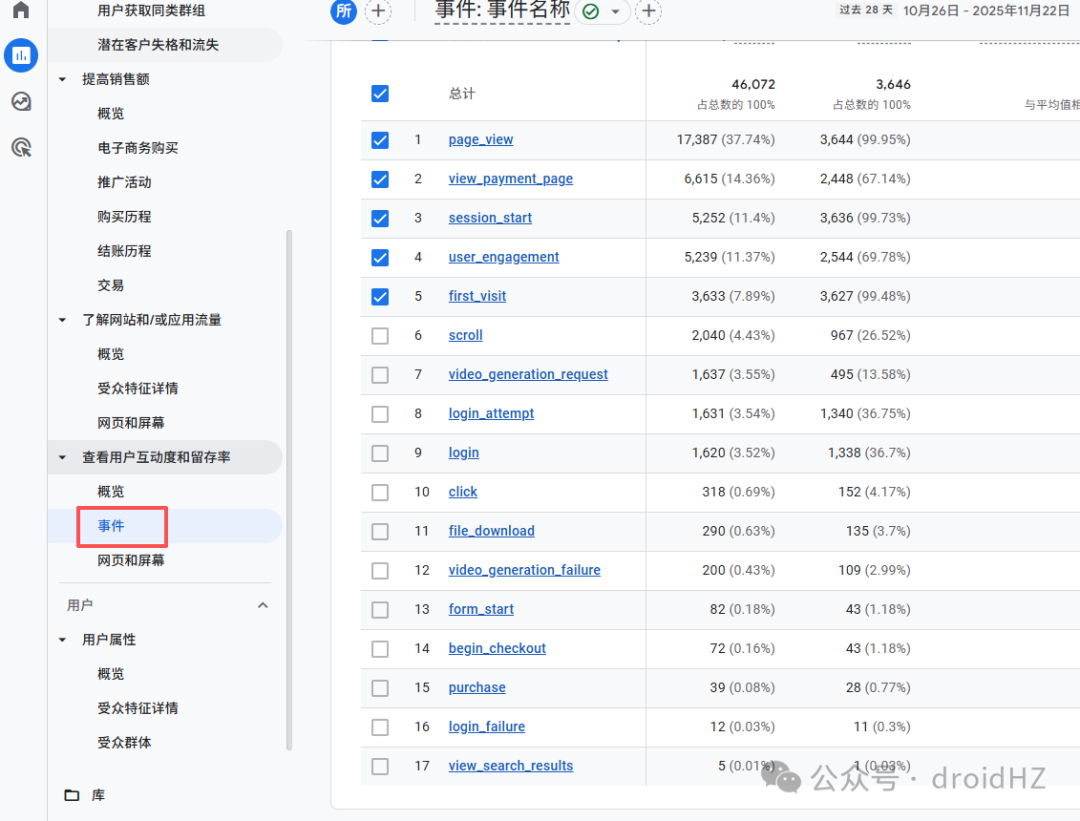Check the click row checkbox
This screenshot has height=821, width=1080.
pos(380,492)
